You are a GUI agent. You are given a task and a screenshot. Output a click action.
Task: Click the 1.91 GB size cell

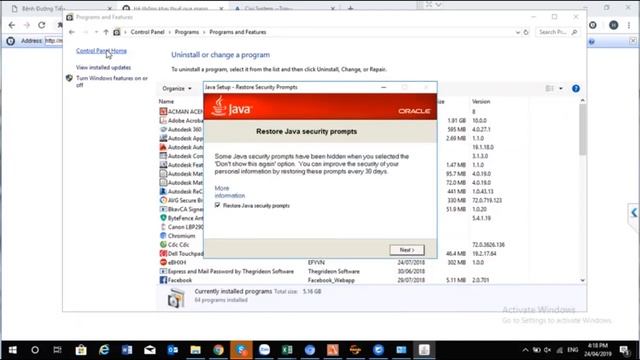(x=456, y=121)
